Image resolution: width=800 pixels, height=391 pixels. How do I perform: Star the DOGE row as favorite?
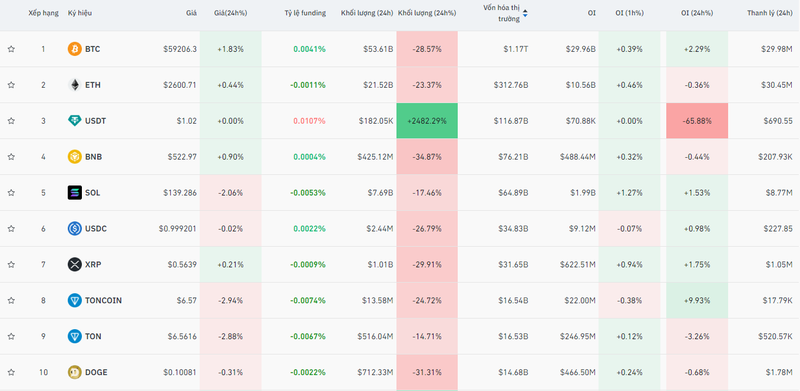coord(11,372)
